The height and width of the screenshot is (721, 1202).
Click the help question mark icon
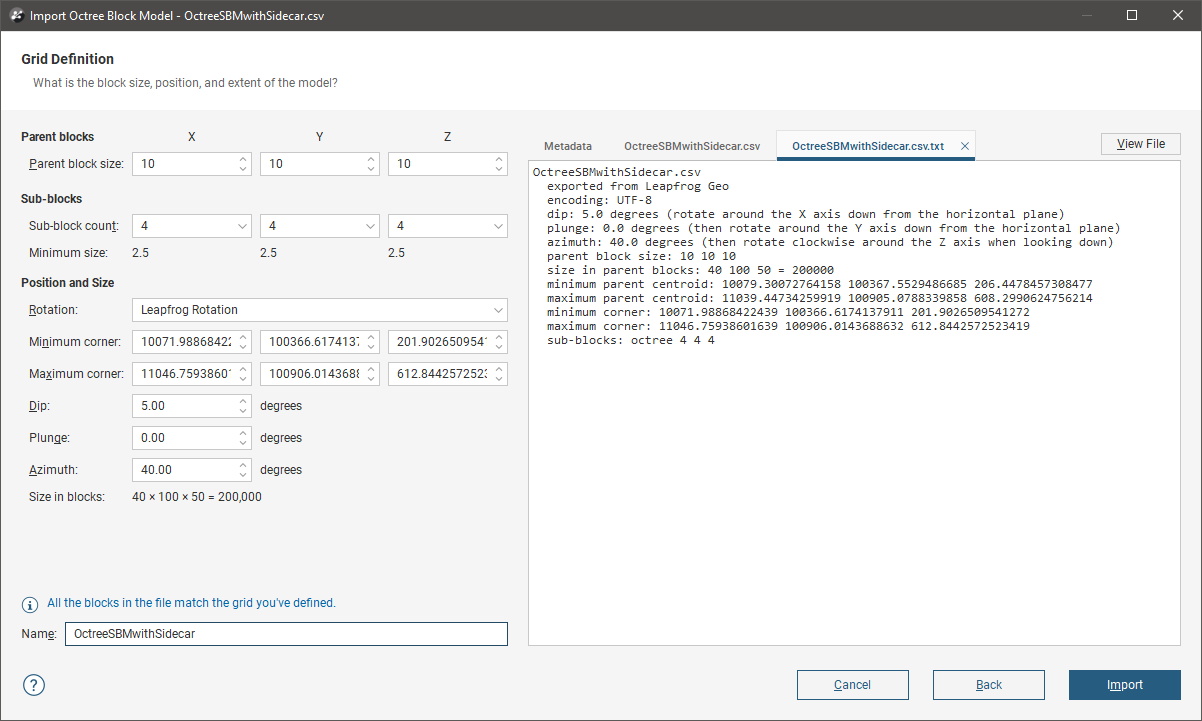[34, 685]
